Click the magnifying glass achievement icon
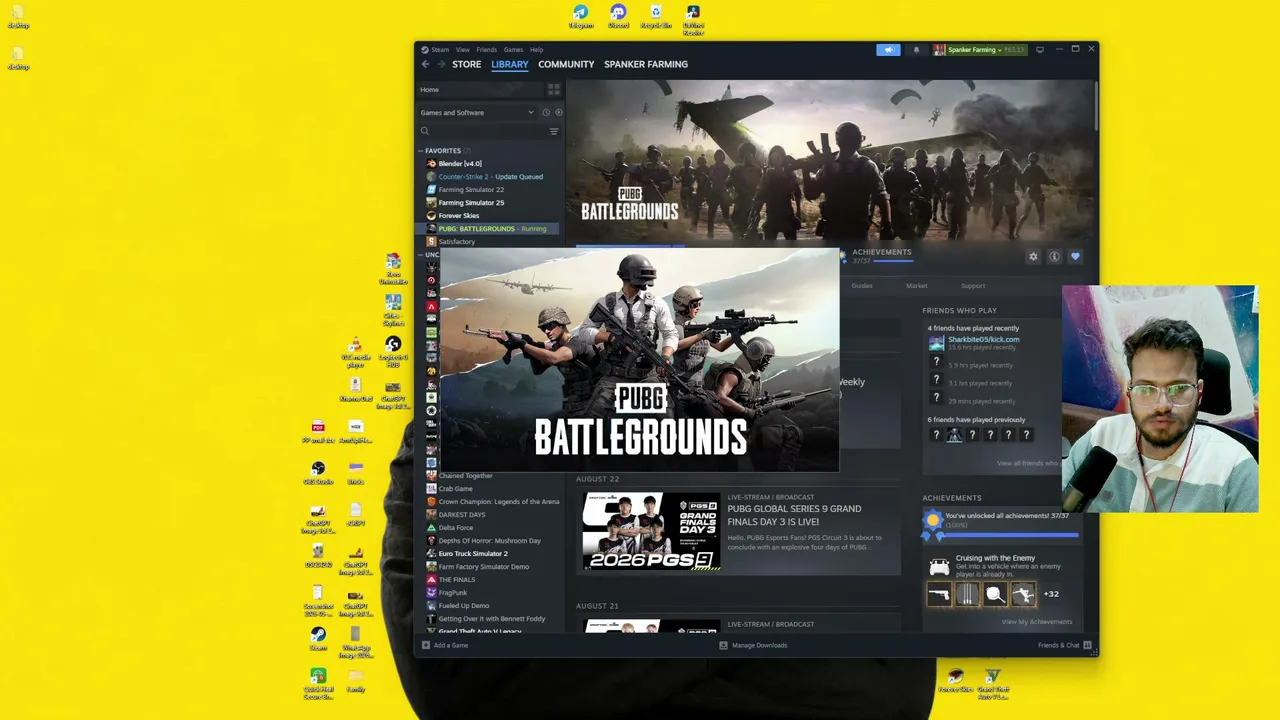This screenshot has height=720, width=1280. tap(995, 595)
